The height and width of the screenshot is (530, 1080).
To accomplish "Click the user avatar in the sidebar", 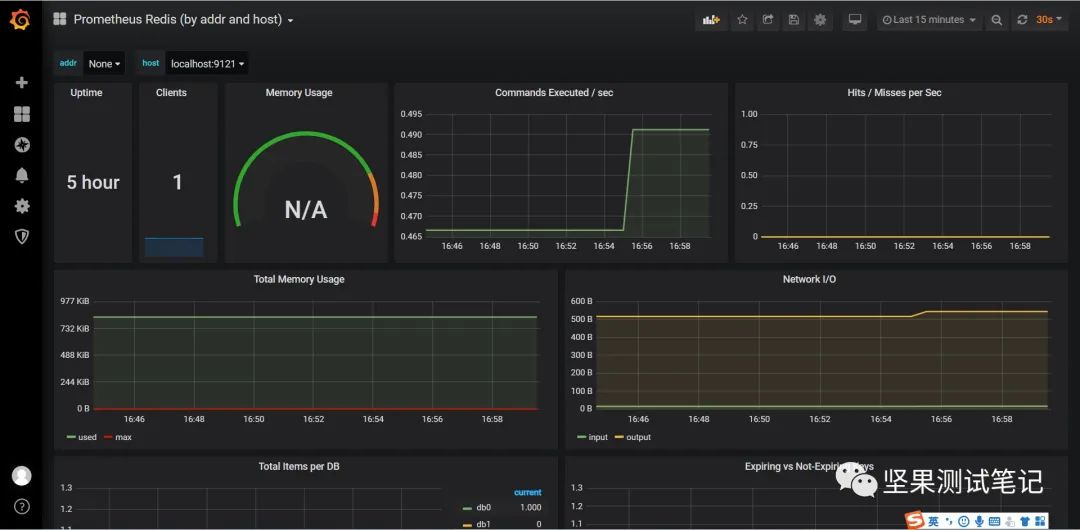I will [21, 476].
